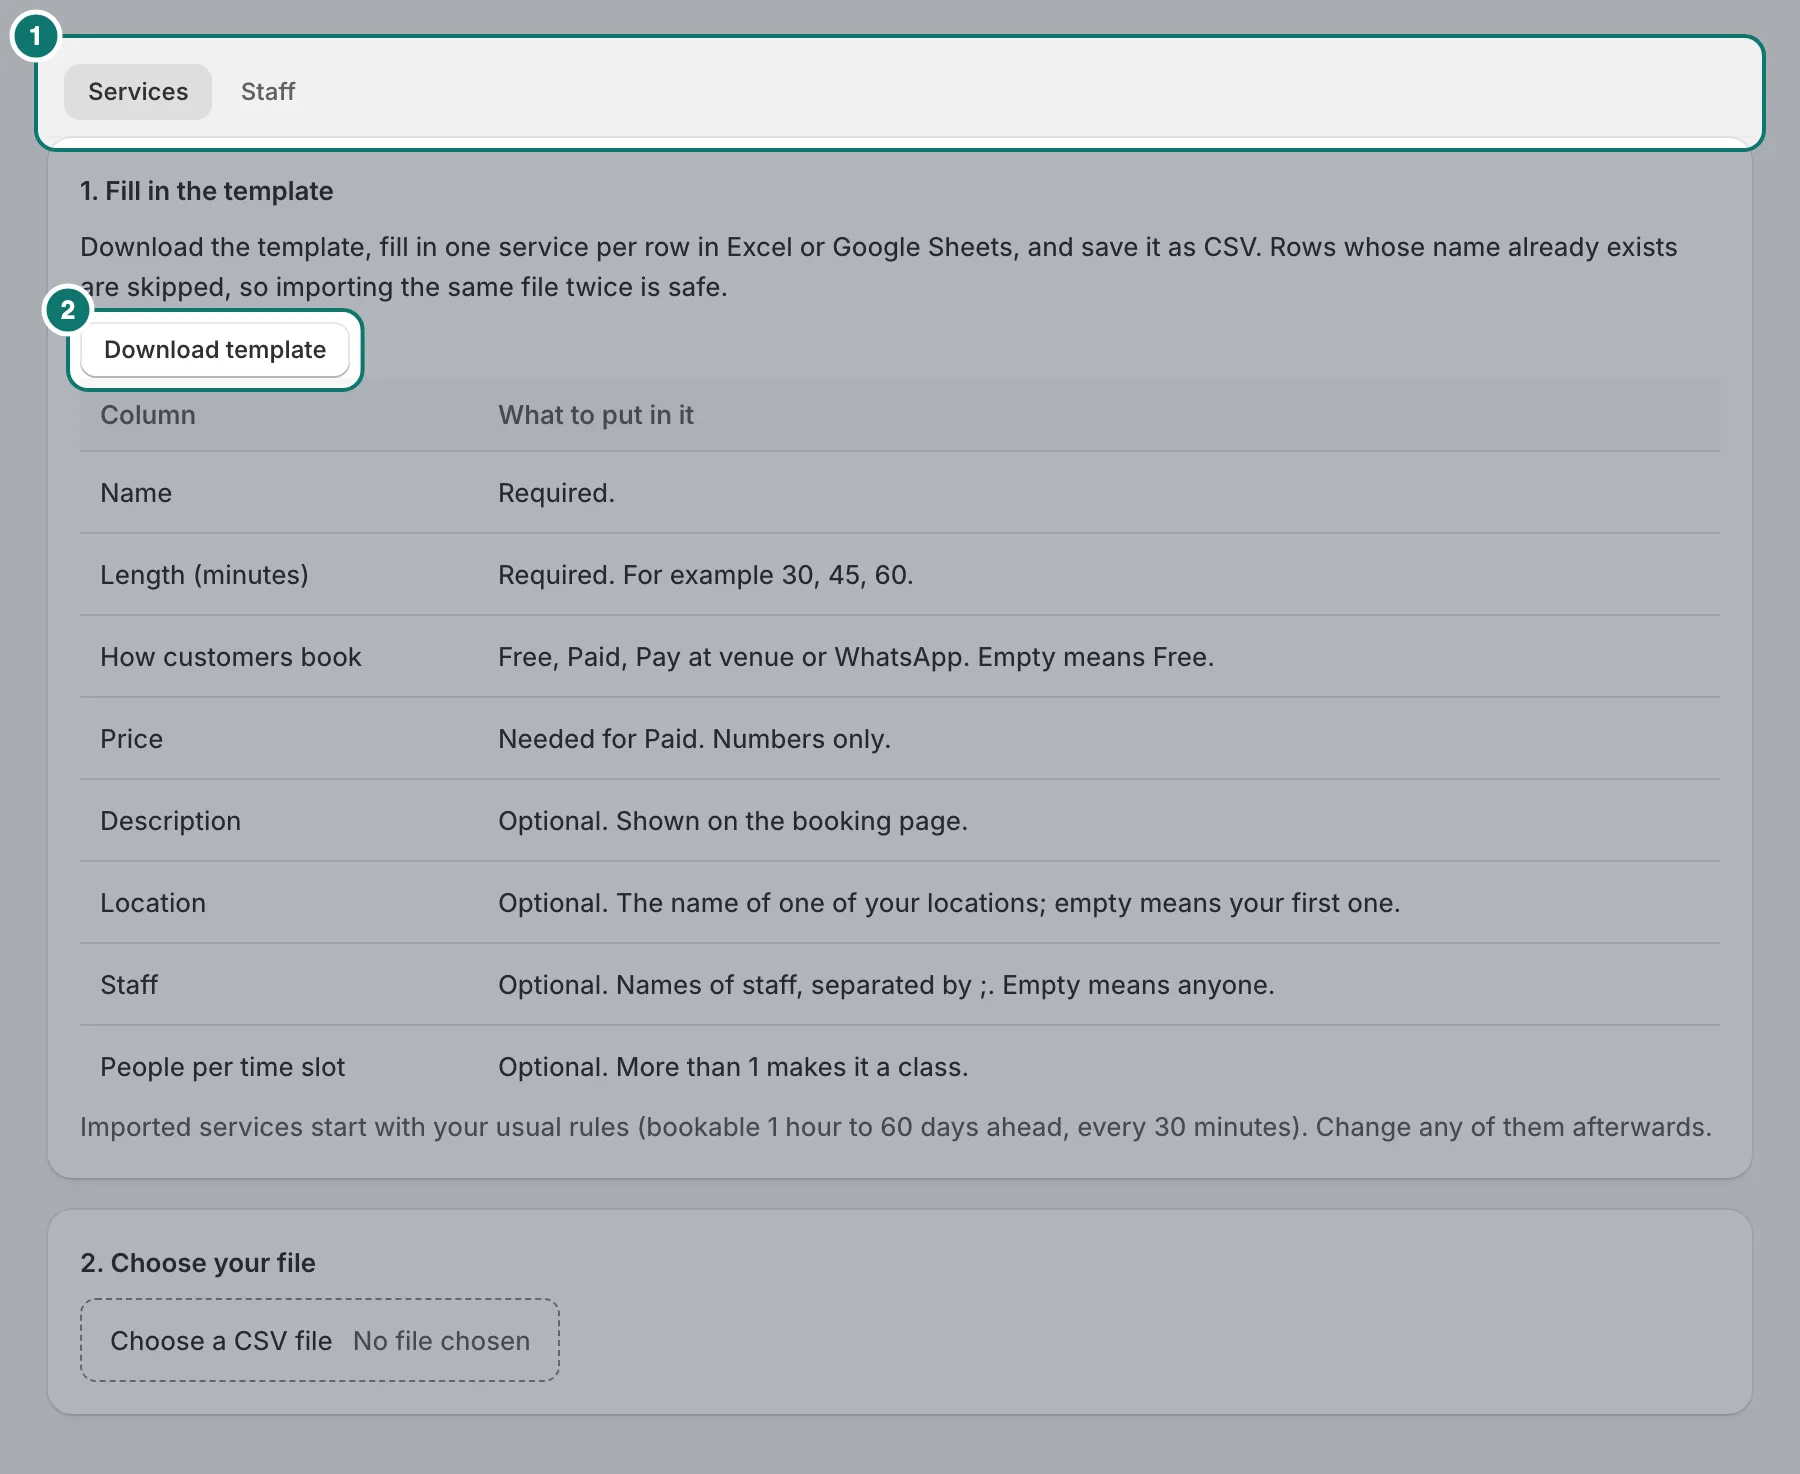Screen dimensions: 1800x1474
Task: Click the 'Price' row label
Action: tap(131, 739)
